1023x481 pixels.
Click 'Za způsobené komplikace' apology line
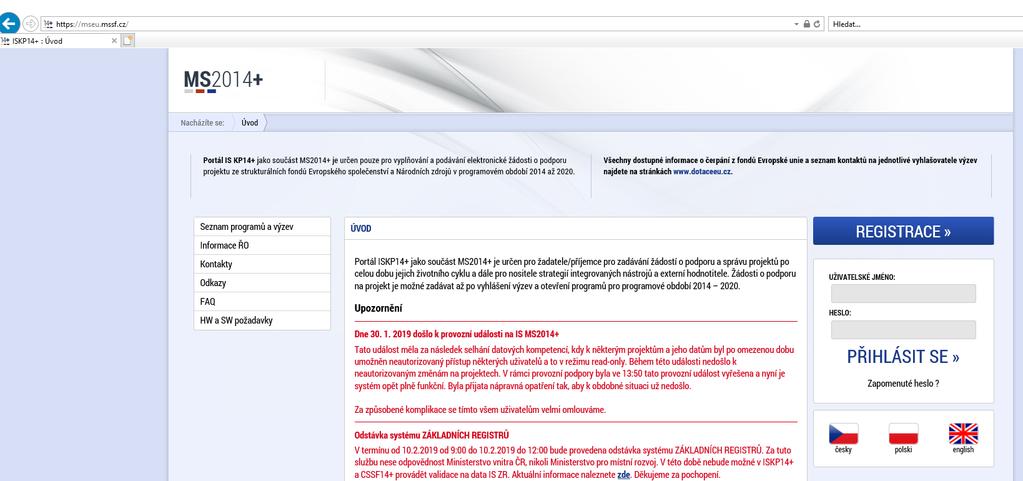tap(480, 410)
